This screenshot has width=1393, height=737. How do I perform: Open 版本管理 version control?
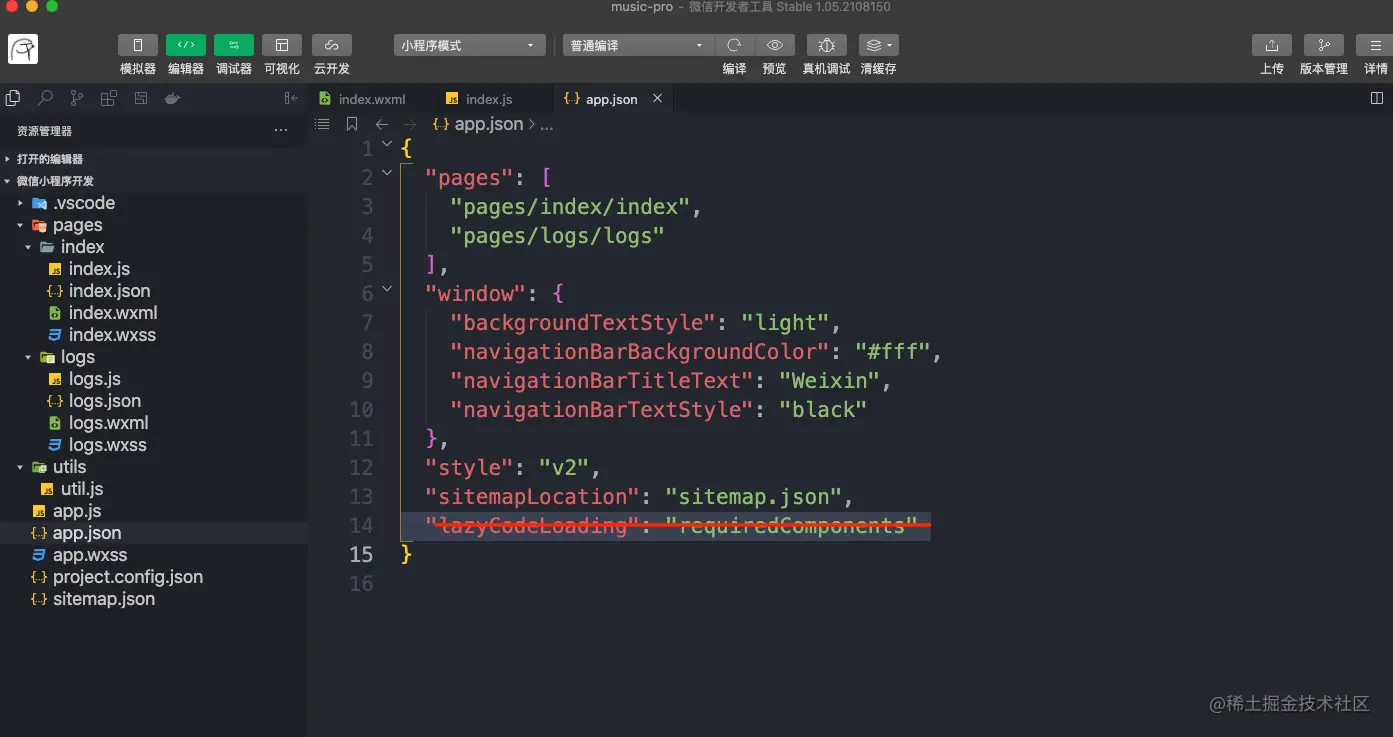click(x=1324, y=45)
